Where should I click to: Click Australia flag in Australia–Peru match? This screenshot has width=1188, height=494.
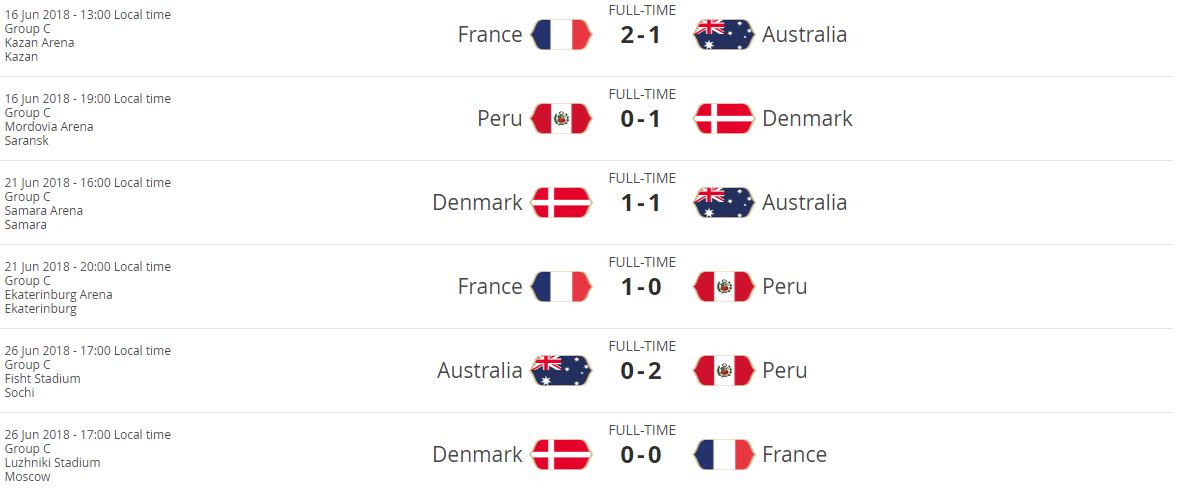click(x=561, y=371)
